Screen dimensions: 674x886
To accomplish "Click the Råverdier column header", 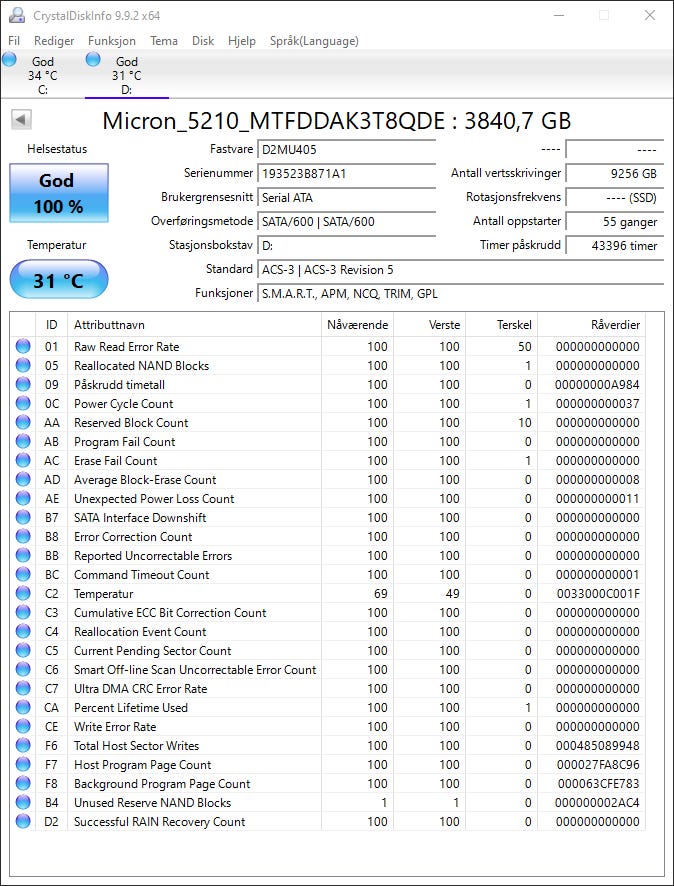I will point(592,325).
